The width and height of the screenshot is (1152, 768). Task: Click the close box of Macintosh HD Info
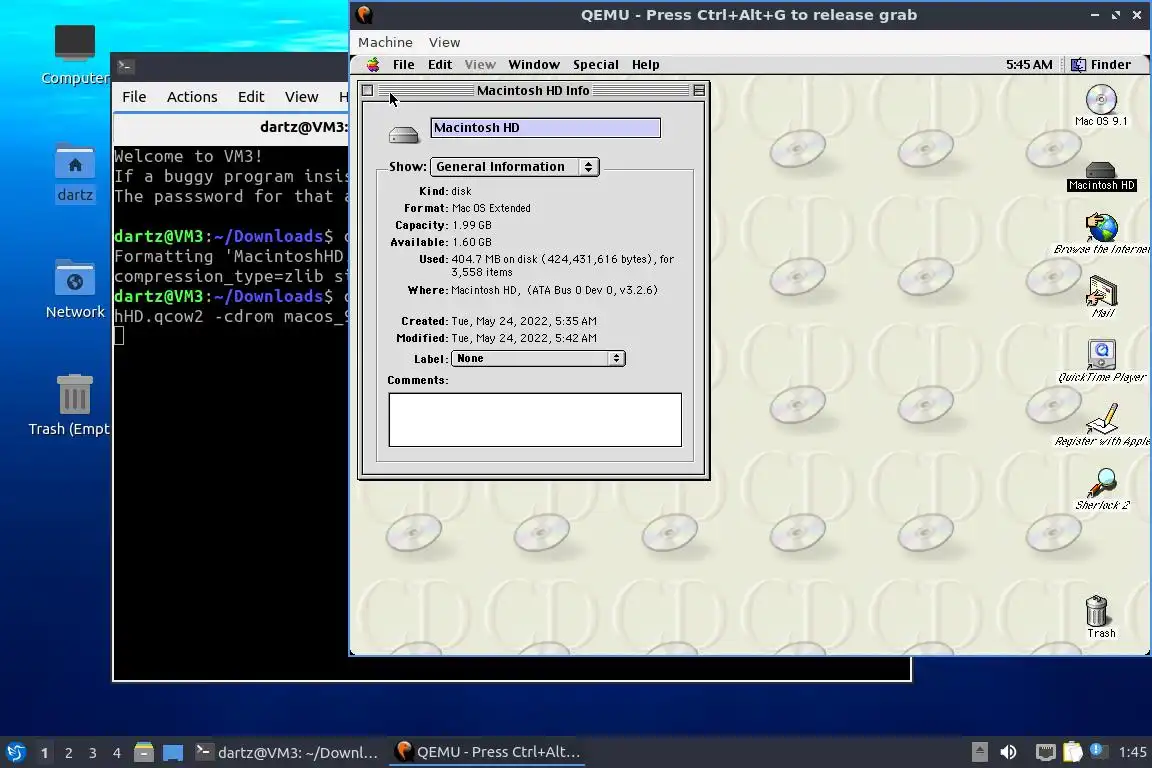point(367,90)
